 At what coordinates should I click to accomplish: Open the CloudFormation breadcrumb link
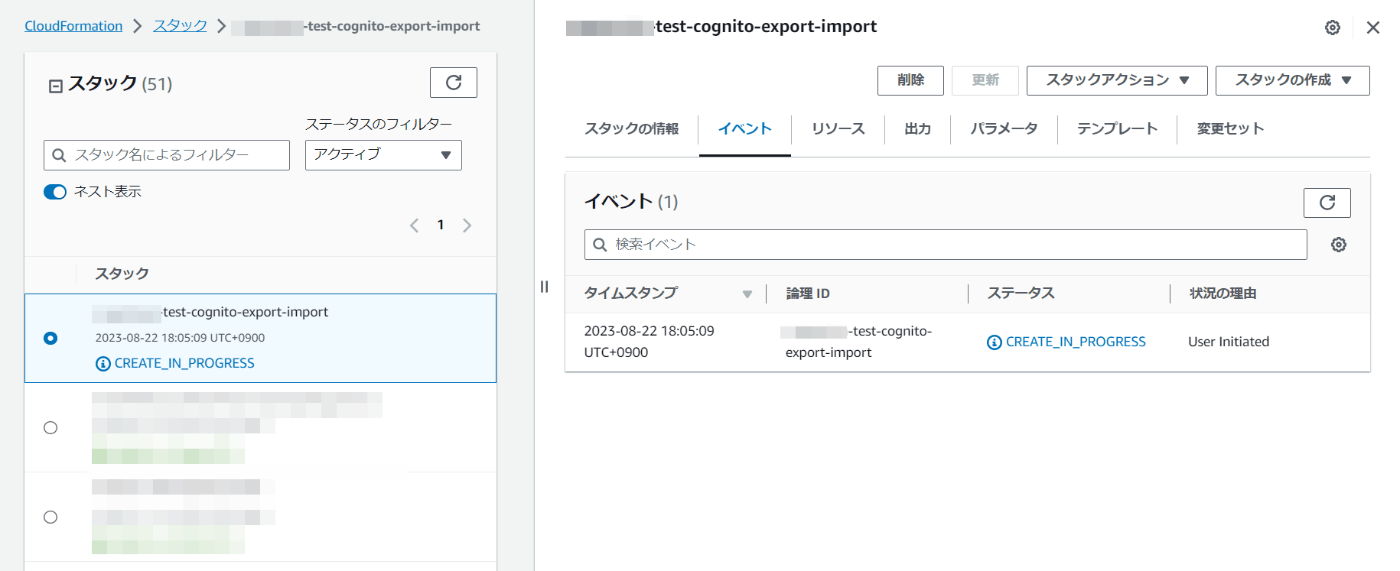pyautogui.click(x=74, y=26)
